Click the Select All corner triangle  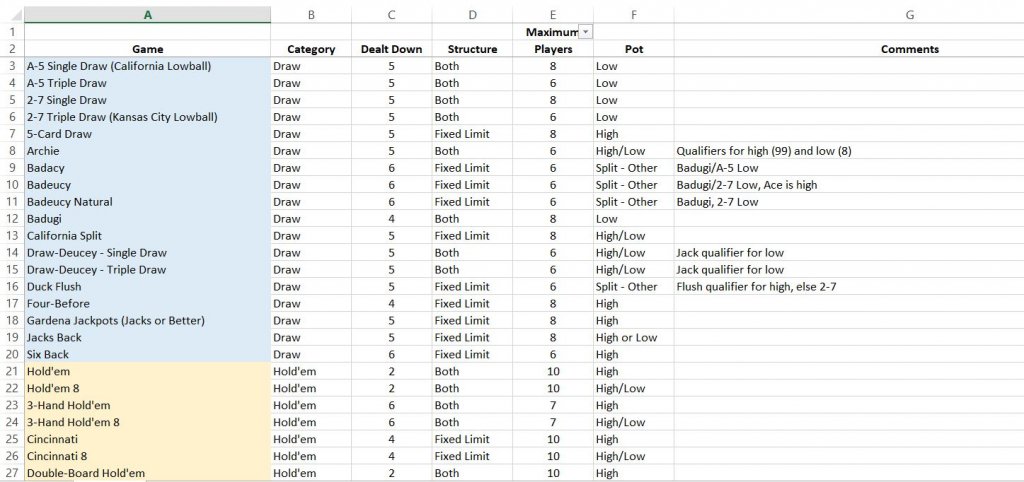pos(11,15)
